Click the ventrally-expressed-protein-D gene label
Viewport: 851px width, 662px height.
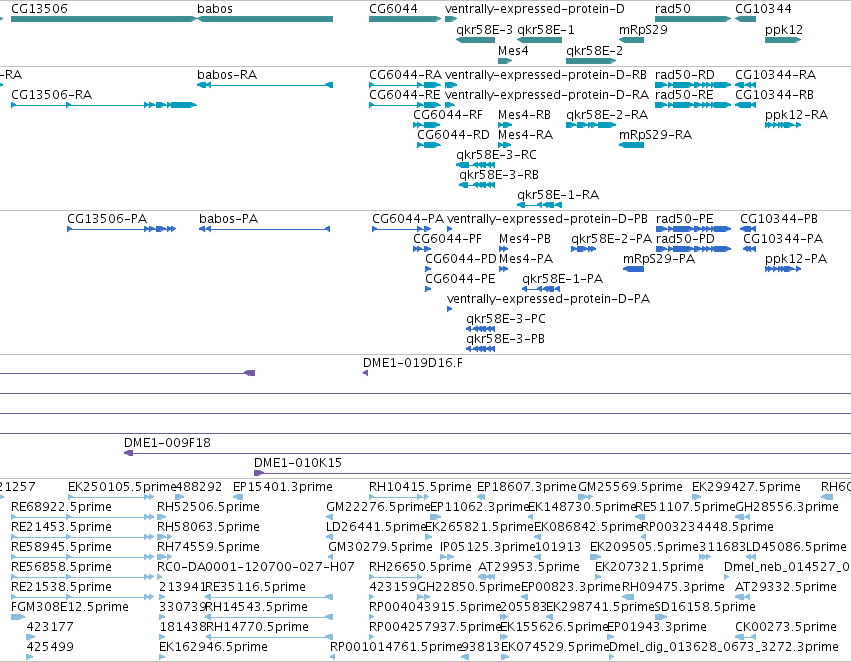pyautogui.click(x=535, y=9)
